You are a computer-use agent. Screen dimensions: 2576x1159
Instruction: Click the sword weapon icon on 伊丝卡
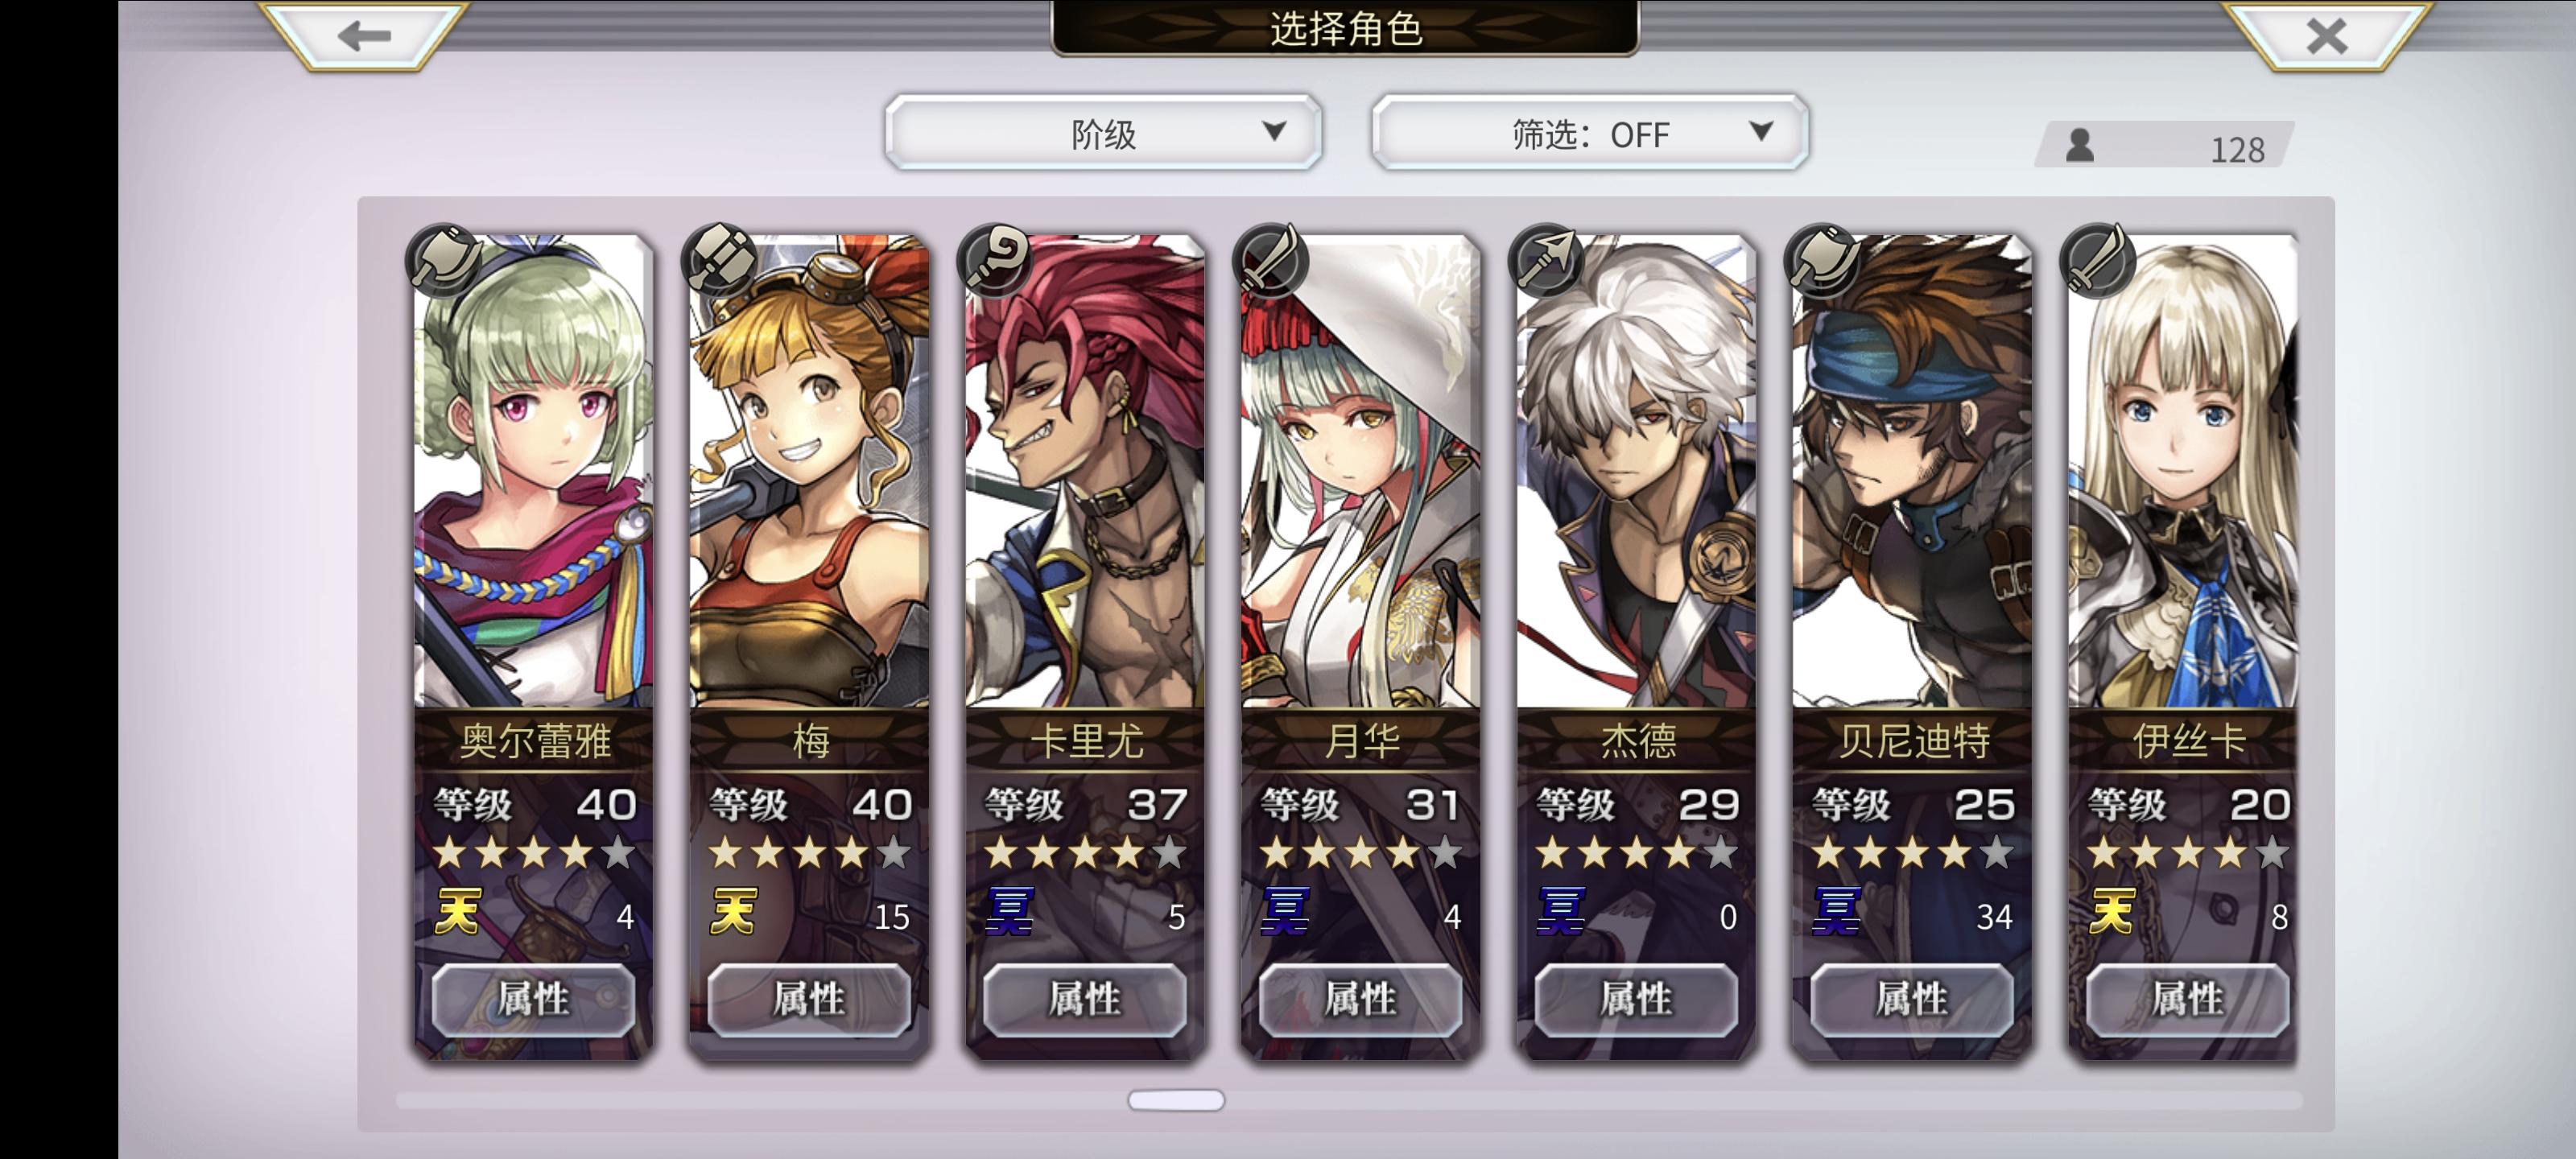click(x=2099, y=260)
